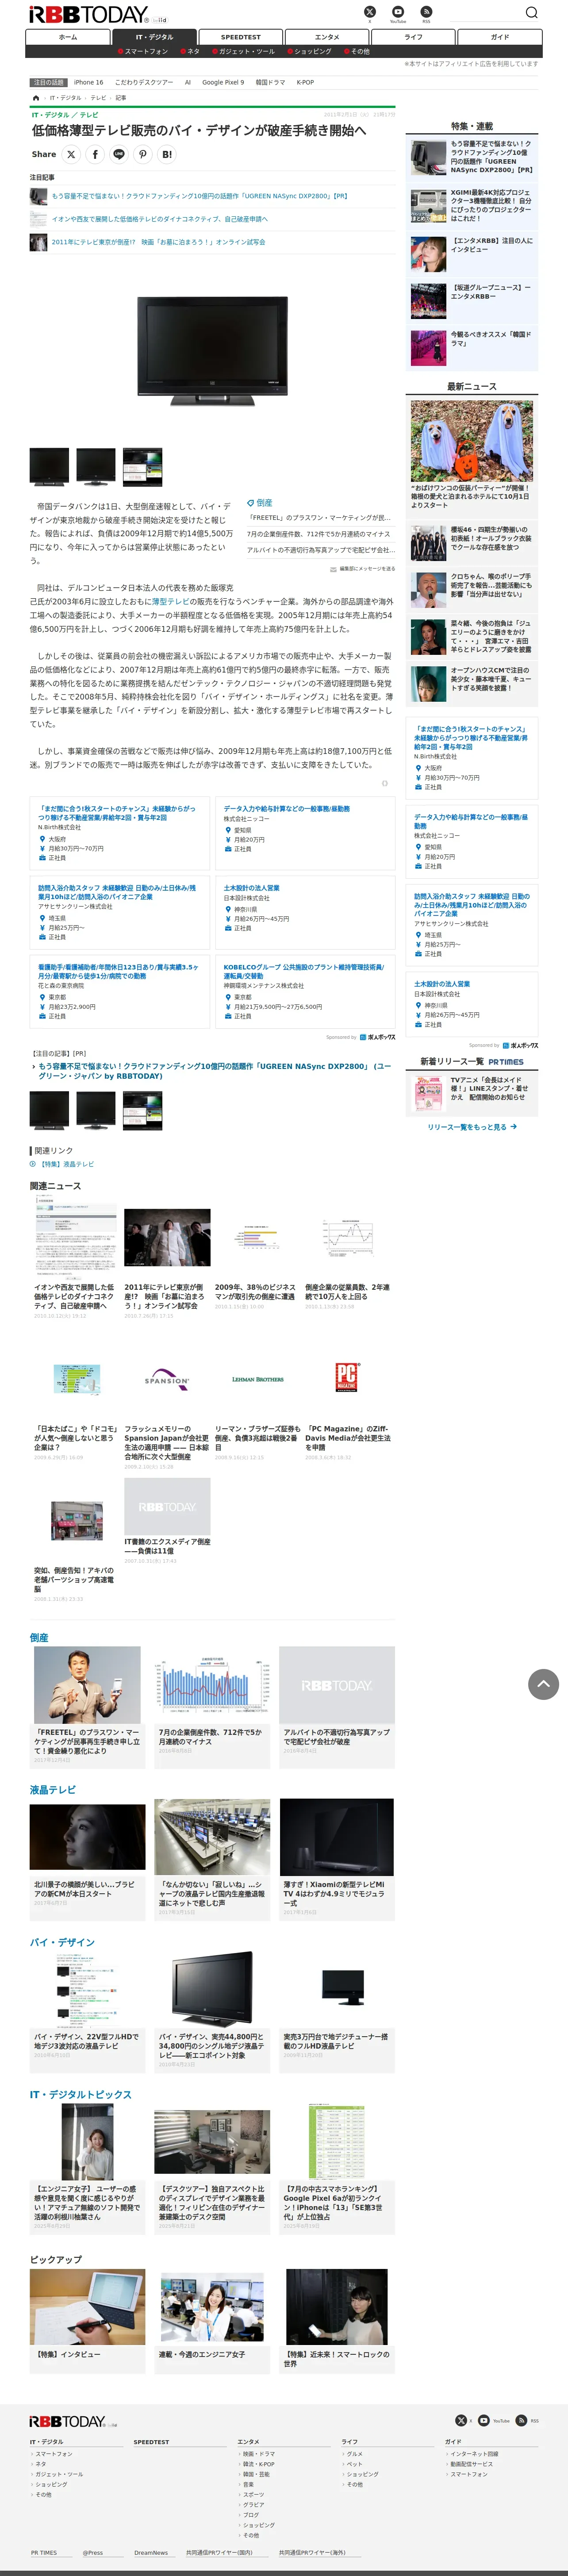
Task: Open the ライフ tab
Action: (413, 37)
